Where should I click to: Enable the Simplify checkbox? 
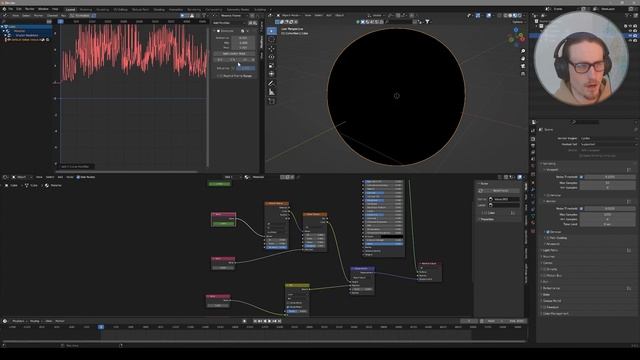545,269
